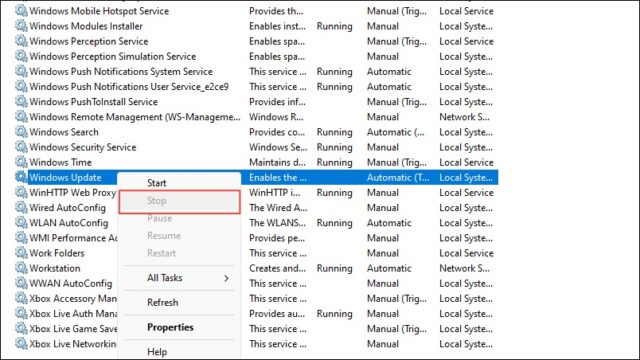Expand the All Tasks submenu arrow

[227, 278]
